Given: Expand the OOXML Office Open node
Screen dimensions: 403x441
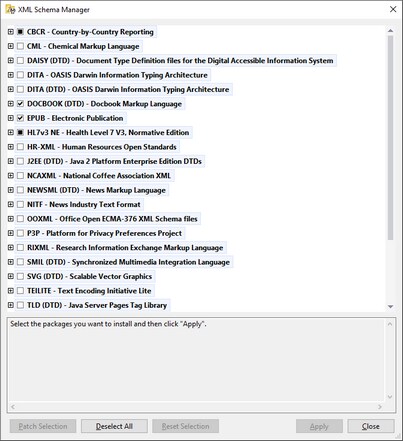Looking at the screenshot, I should pyautogui.click(x=11, y=219).
